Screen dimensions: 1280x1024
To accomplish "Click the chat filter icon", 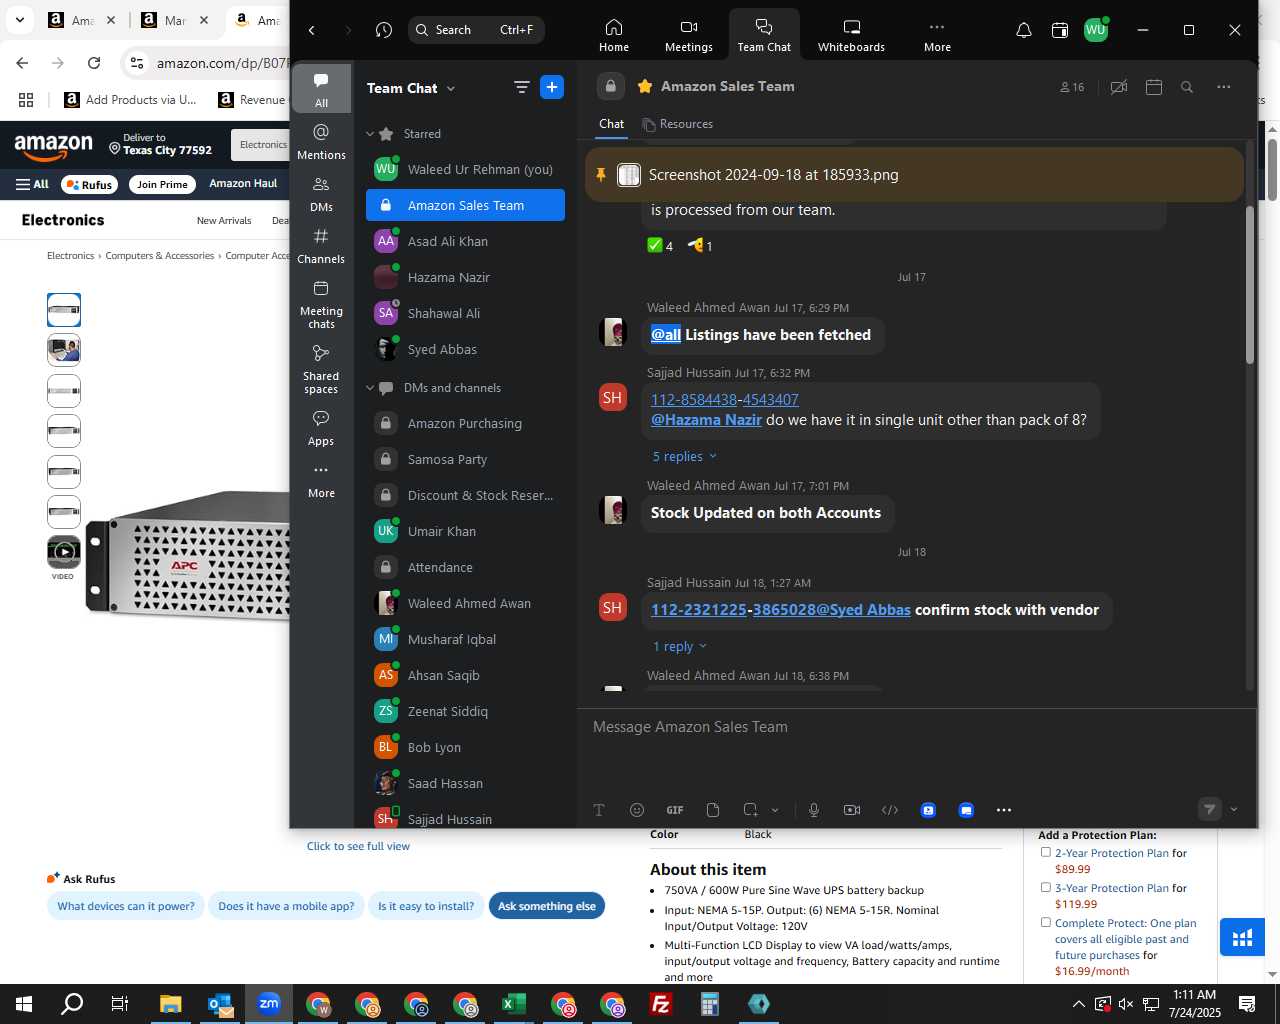I will click(521, 87).
